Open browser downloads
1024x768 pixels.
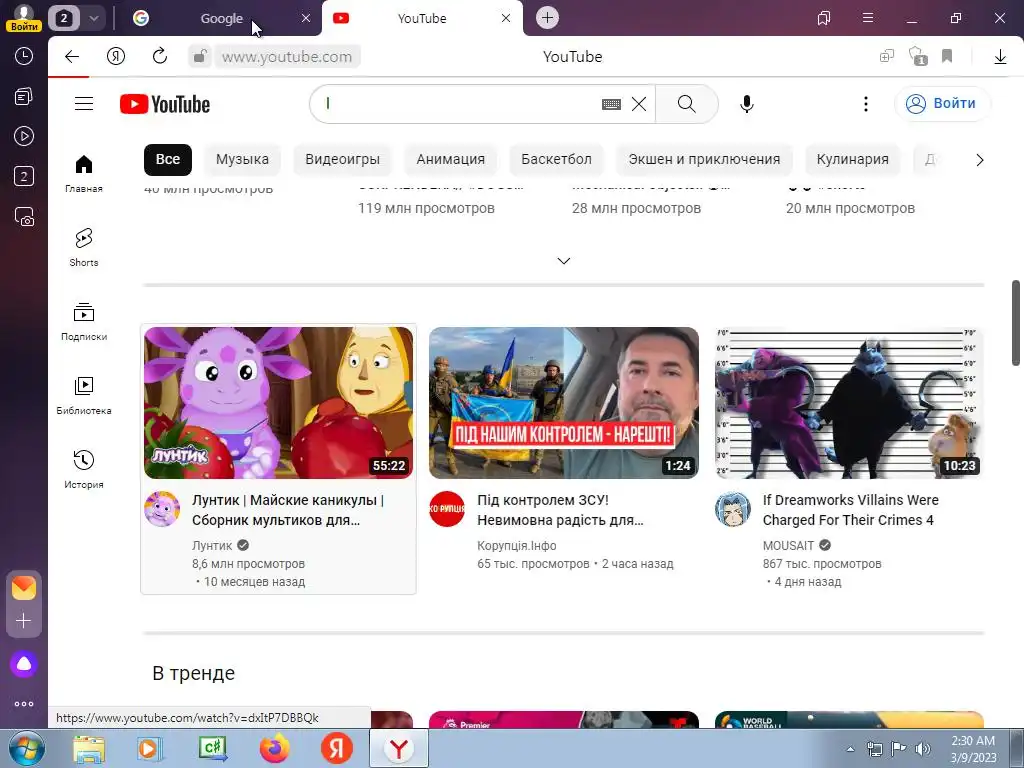pyautogui.click(x=1000, y=57)
